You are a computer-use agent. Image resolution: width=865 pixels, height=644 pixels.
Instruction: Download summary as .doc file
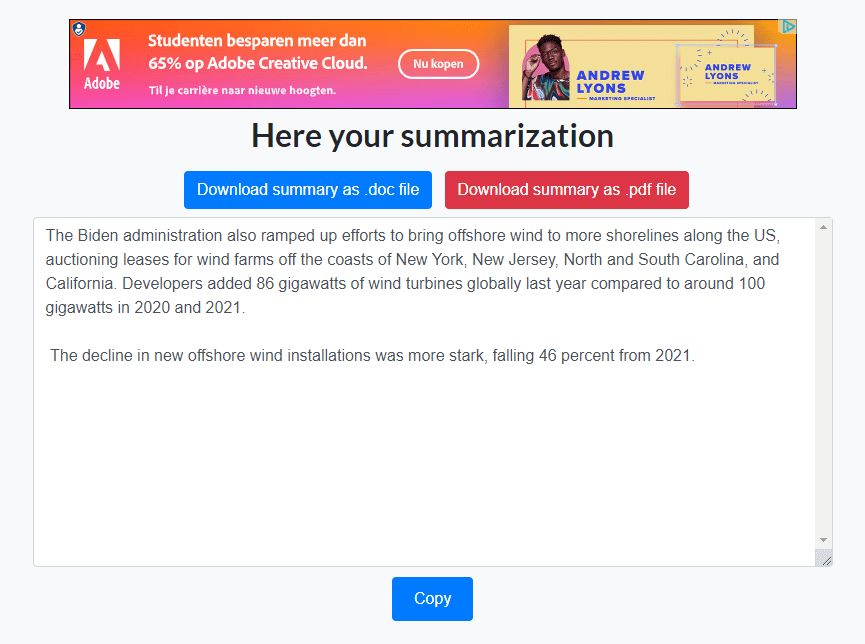click(307, 190)
